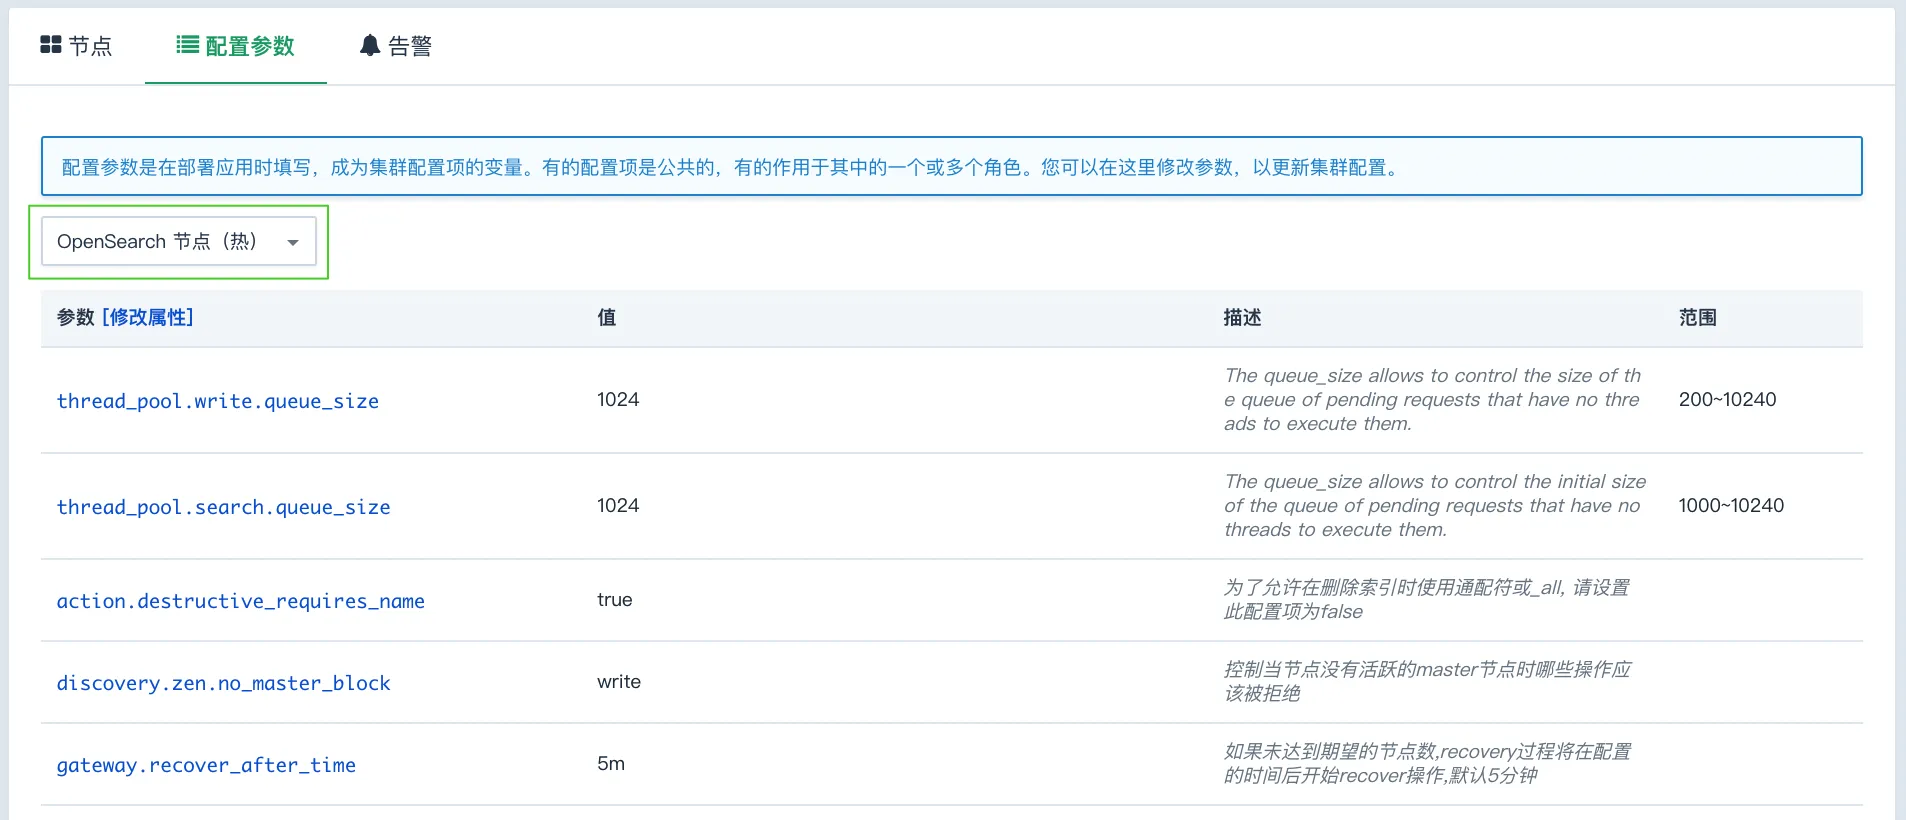Click the value true for destructive_requires_name
Viewport: 1906px width, 820px height.
[x=615, y=600]
